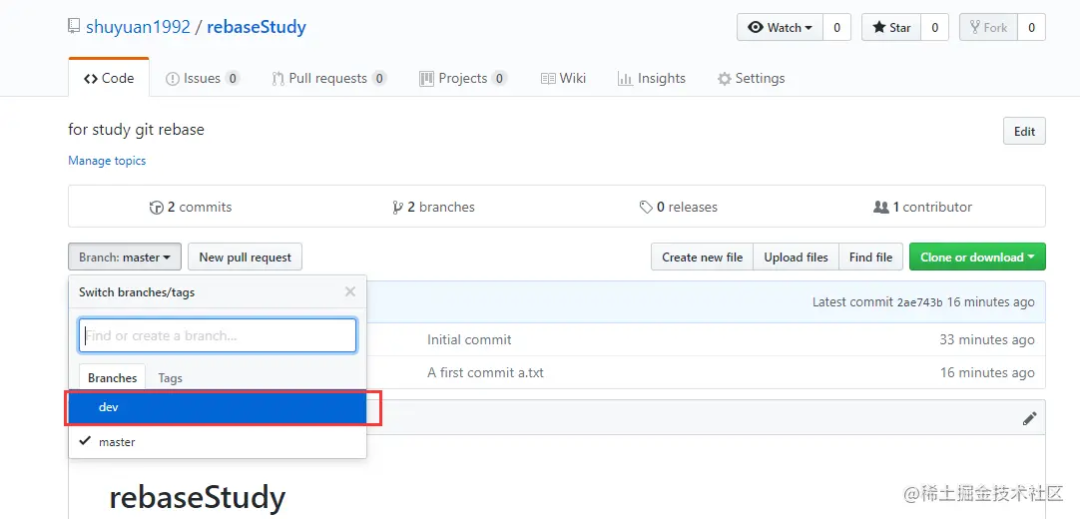Open the rebaseStudy repository link
Image resolution: width=1080 pixels, height=519 pixels.
[x=256, y=28]
